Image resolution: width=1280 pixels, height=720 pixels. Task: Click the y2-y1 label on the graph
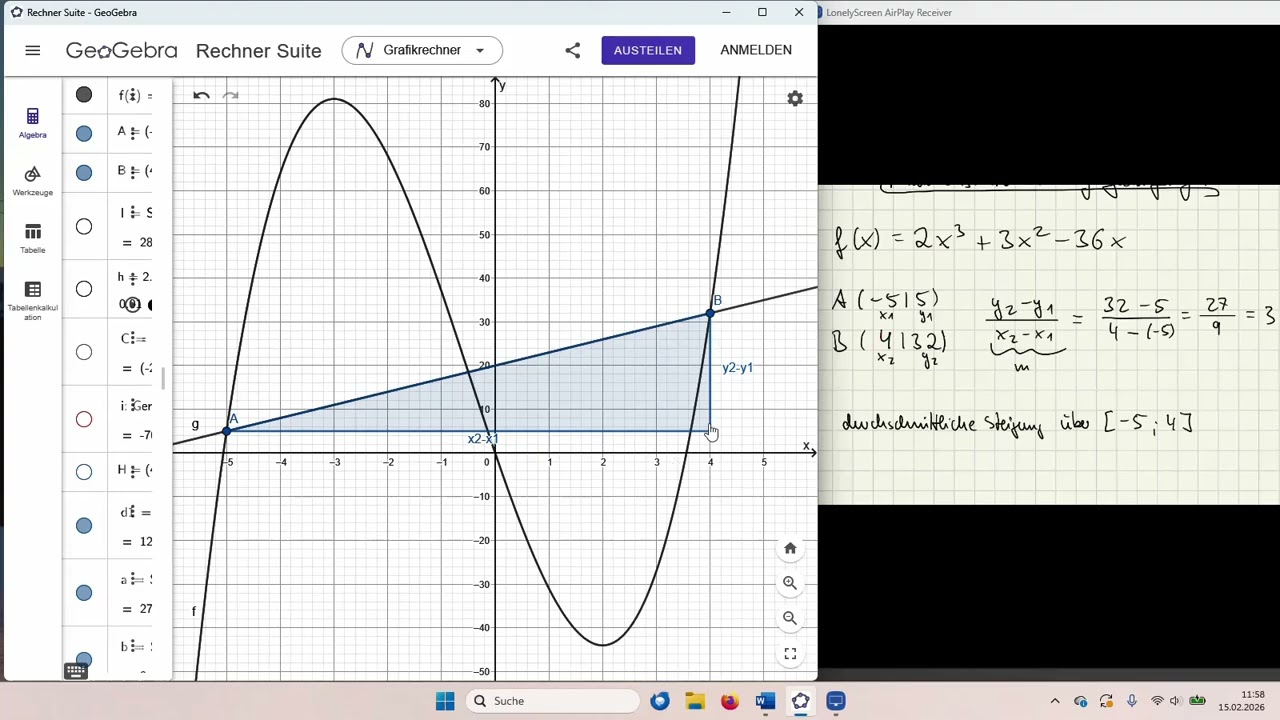737,368
